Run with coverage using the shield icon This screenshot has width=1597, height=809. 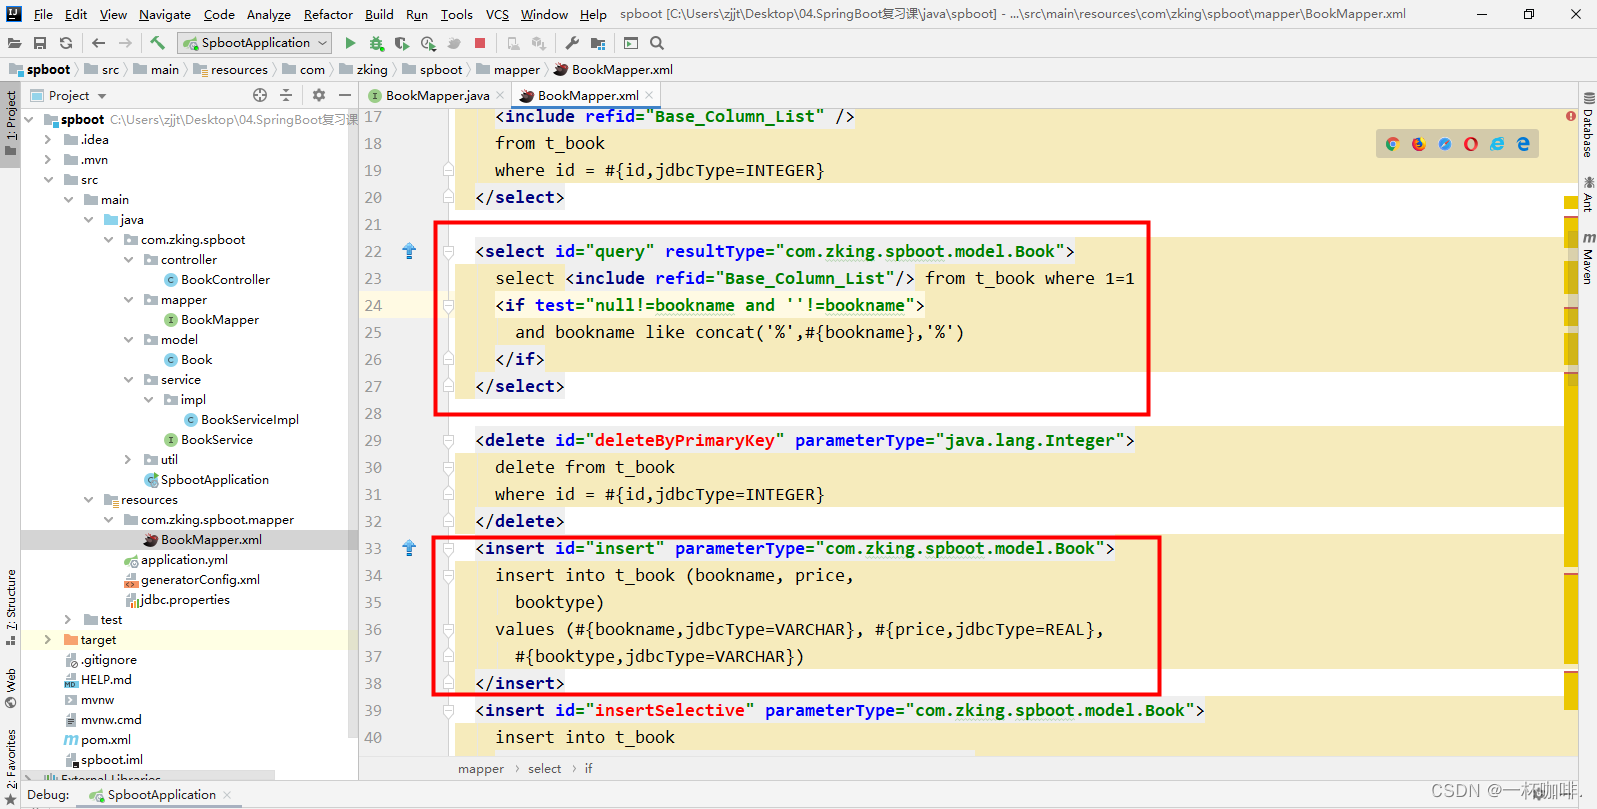pyautogui.click(x=402, y=43)
